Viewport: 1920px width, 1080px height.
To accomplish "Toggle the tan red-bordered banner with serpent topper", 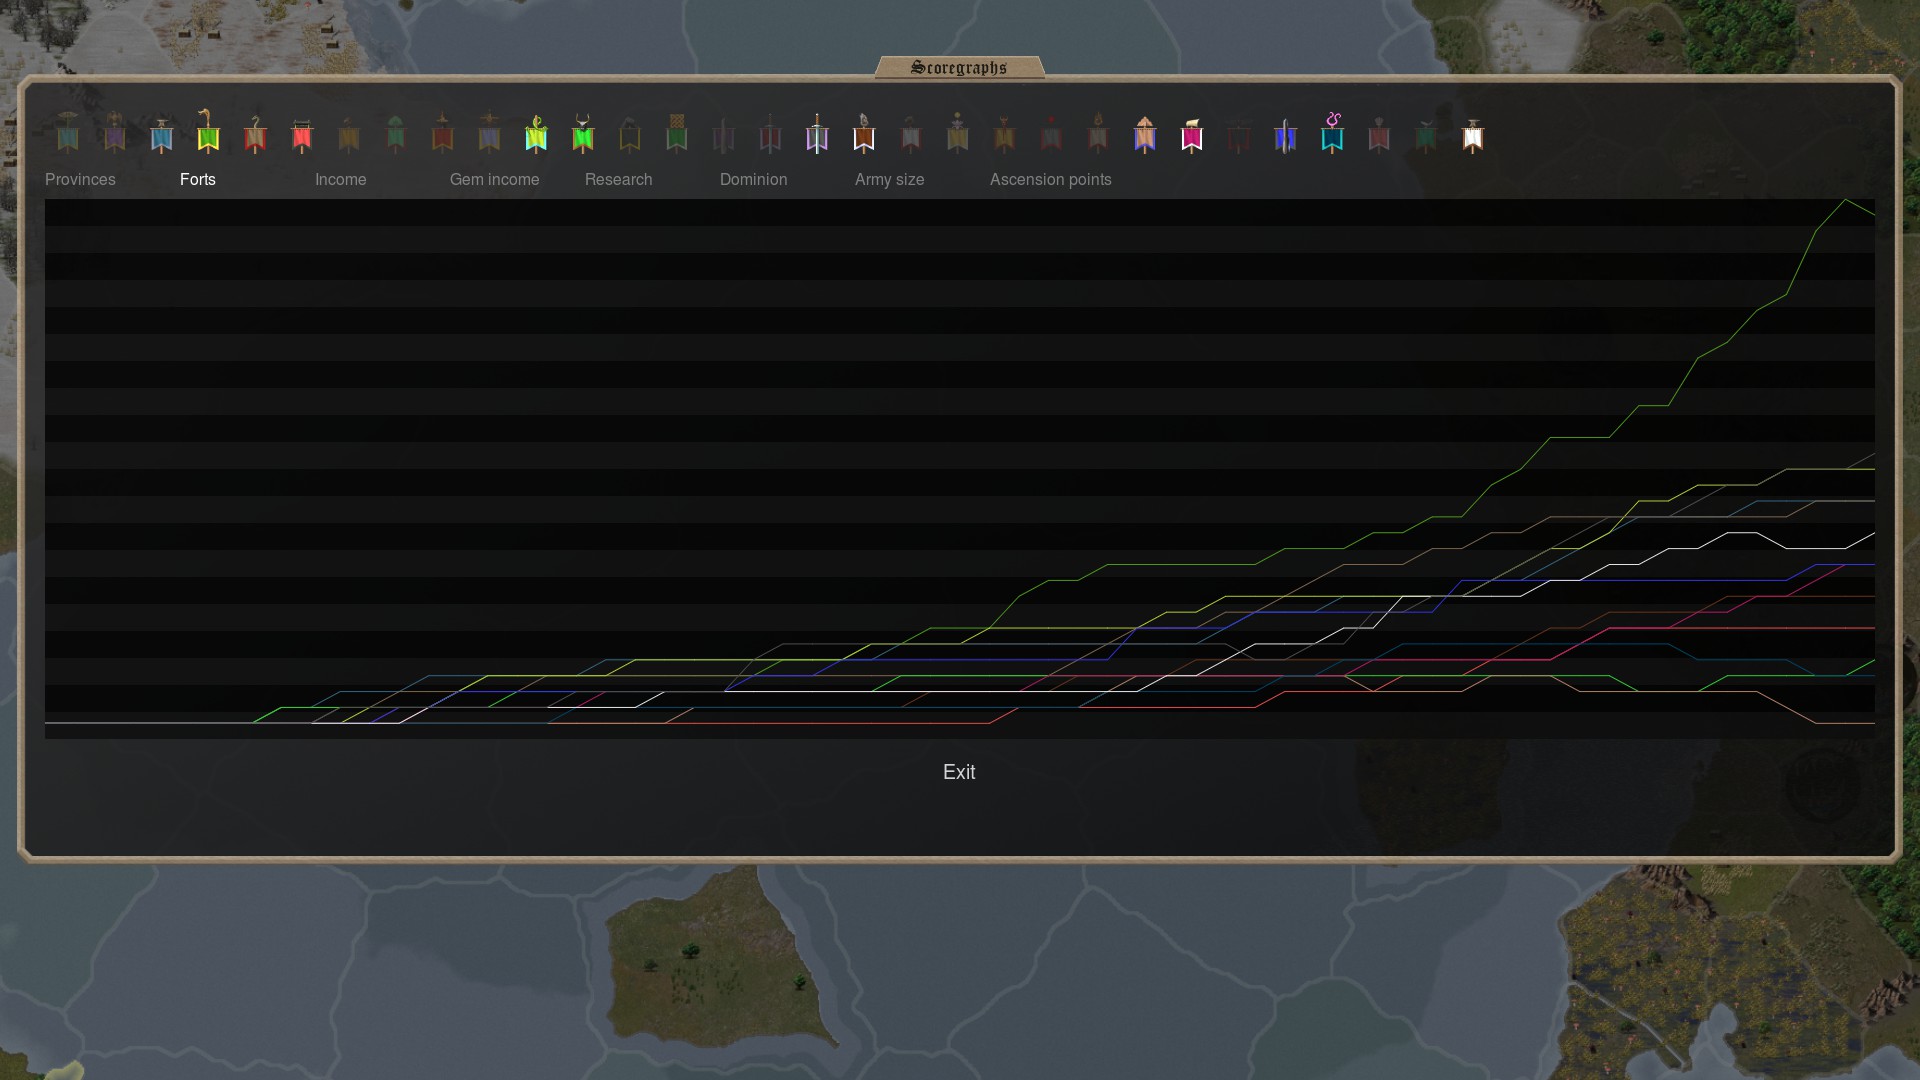I will [255, 132].
